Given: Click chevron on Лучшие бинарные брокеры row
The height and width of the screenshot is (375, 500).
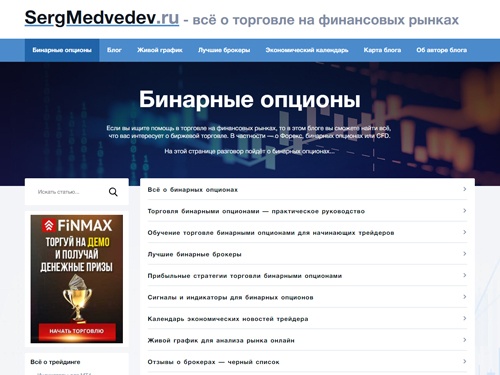Looking at the screenshot, I should coord(464,254).
